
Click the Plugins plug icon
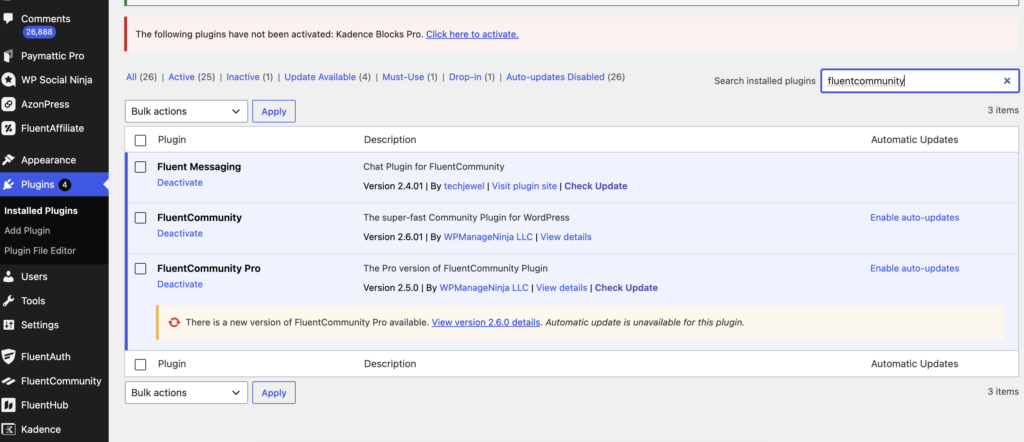click(x=8, y=185)
